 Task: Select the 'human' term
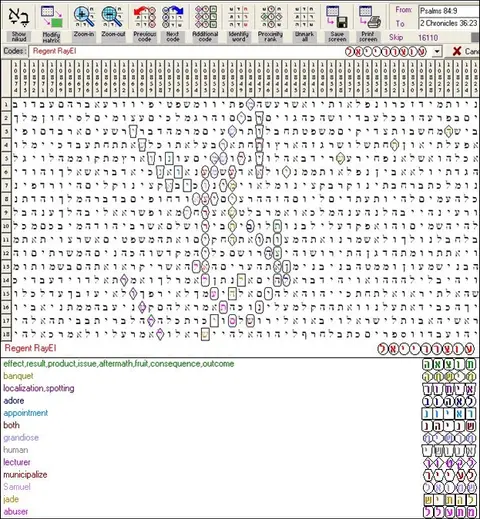(x=16, y=450)
